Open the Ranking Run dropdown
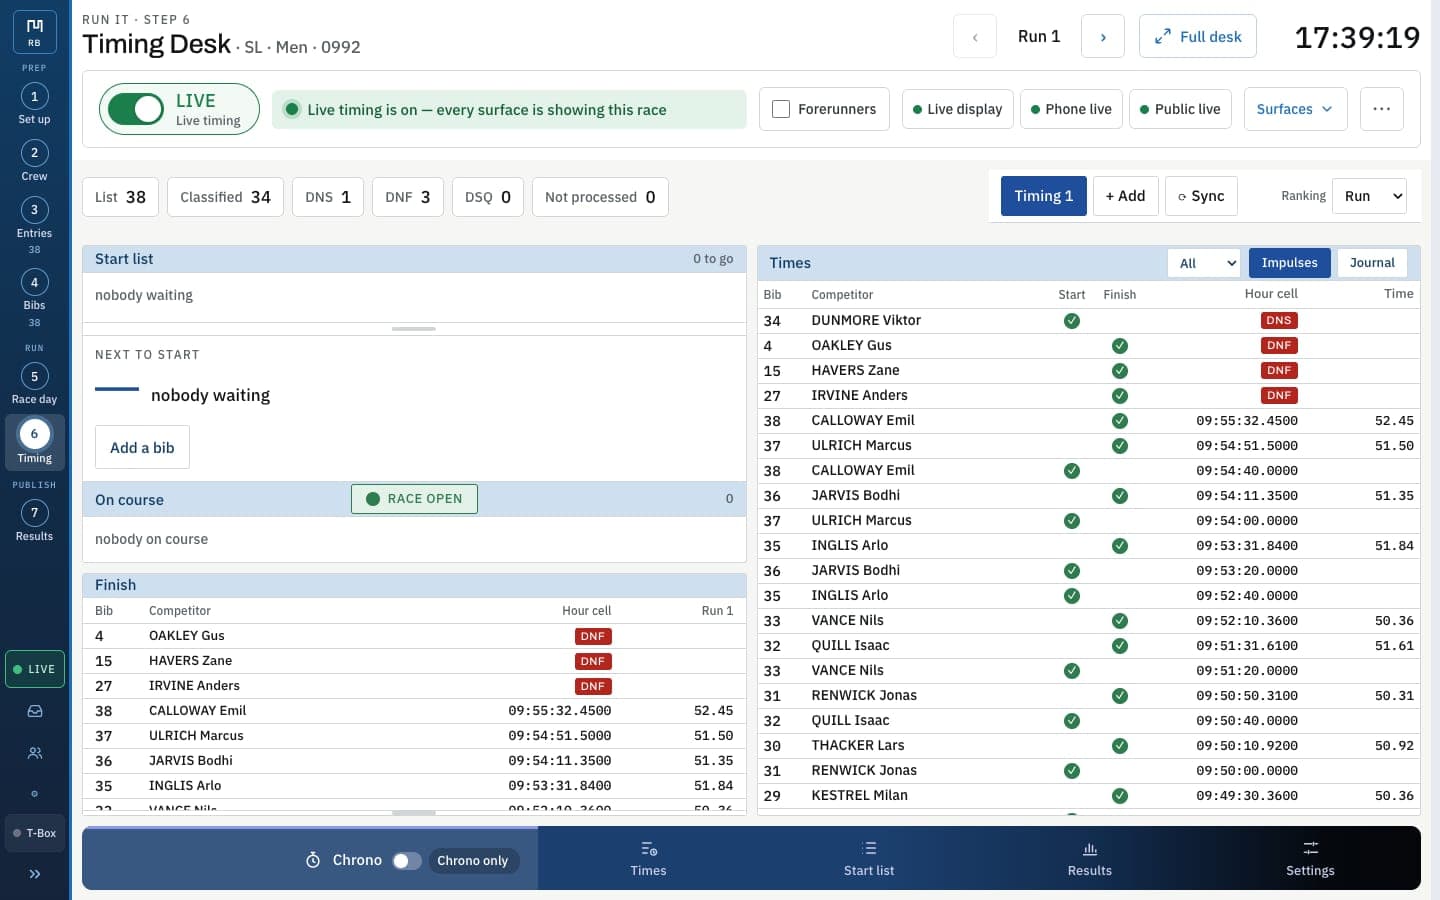Image resolution: width=1440 pixels, height=900 pixels. click(x=1371, y=196)
